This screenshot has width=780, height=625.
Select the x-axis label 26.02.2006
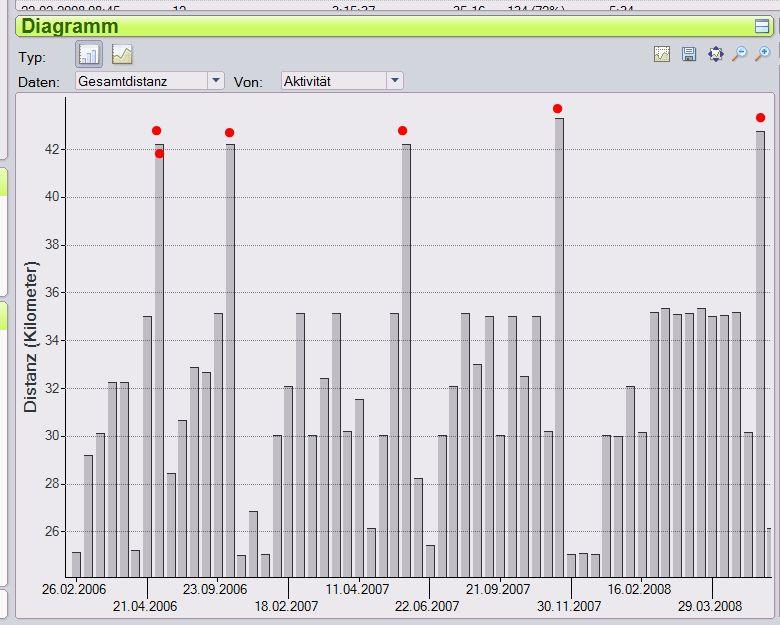point(74,590)
